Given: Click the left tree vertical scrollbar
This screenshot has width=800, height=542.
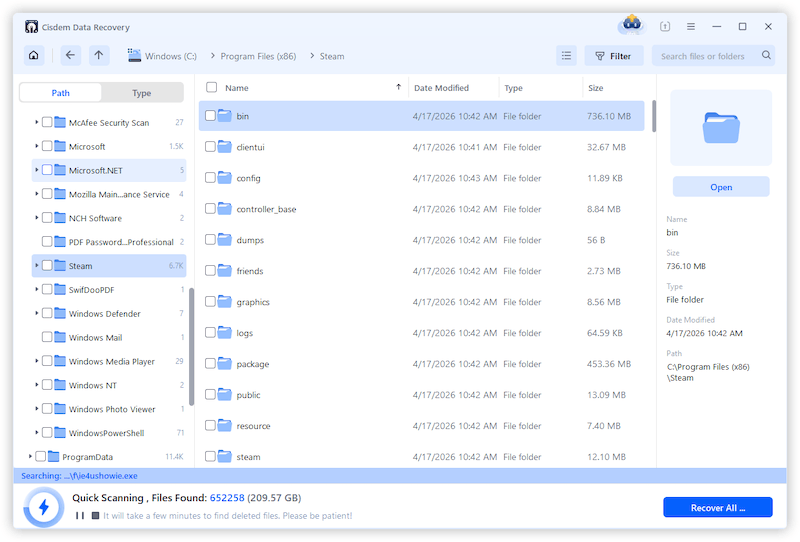Looking at the screenshot, I should click(x=191, y=347).
